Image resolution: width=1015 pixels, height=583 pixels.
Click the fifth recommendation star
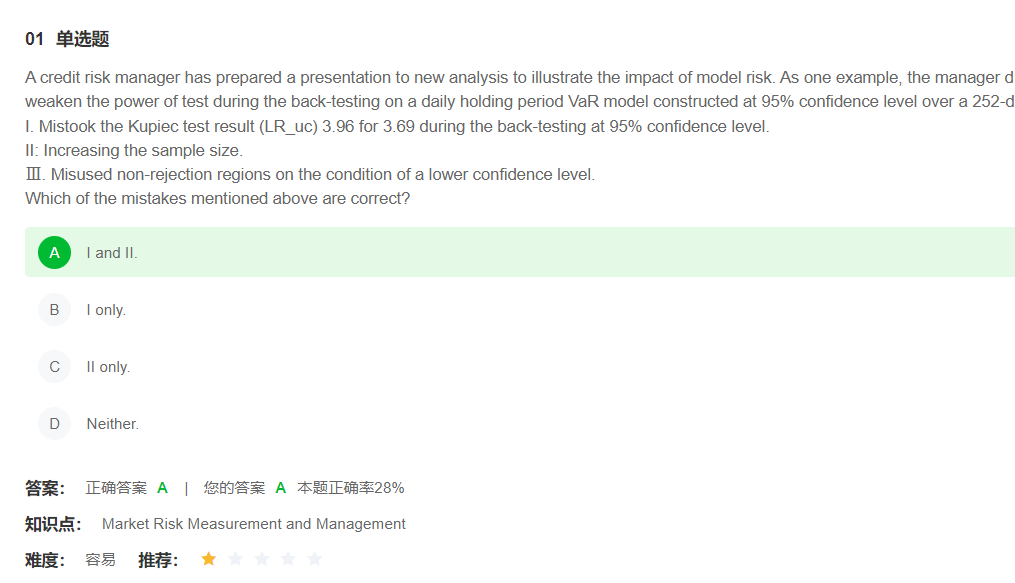[315, 559]
